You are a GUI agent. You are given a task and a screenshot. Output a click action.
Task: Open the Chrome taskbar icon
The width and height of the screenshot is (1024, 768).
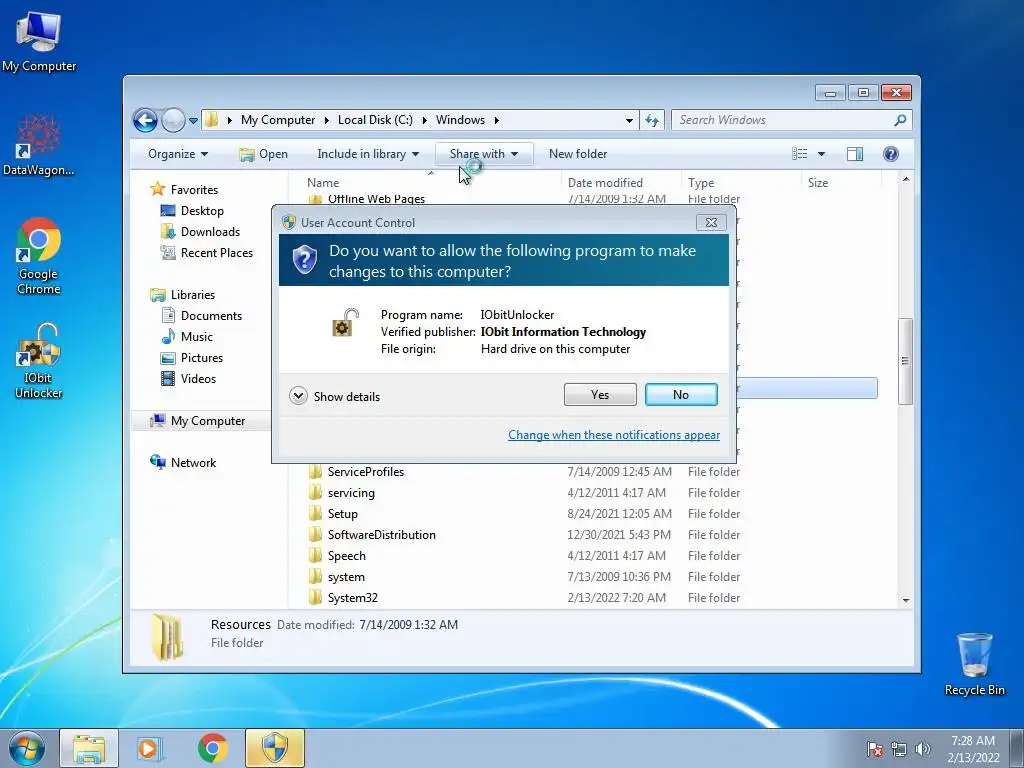[x=212, y=748]
